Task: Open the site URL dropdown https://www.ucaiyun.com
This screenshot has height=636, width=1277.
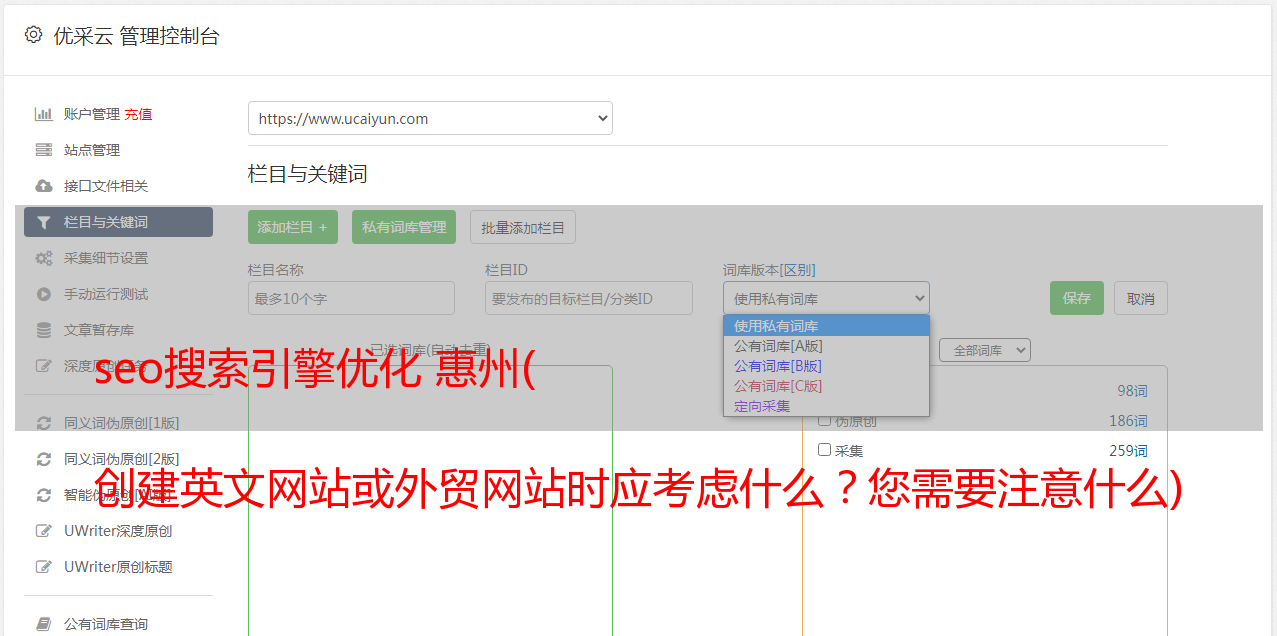Action: click(430, 118)
